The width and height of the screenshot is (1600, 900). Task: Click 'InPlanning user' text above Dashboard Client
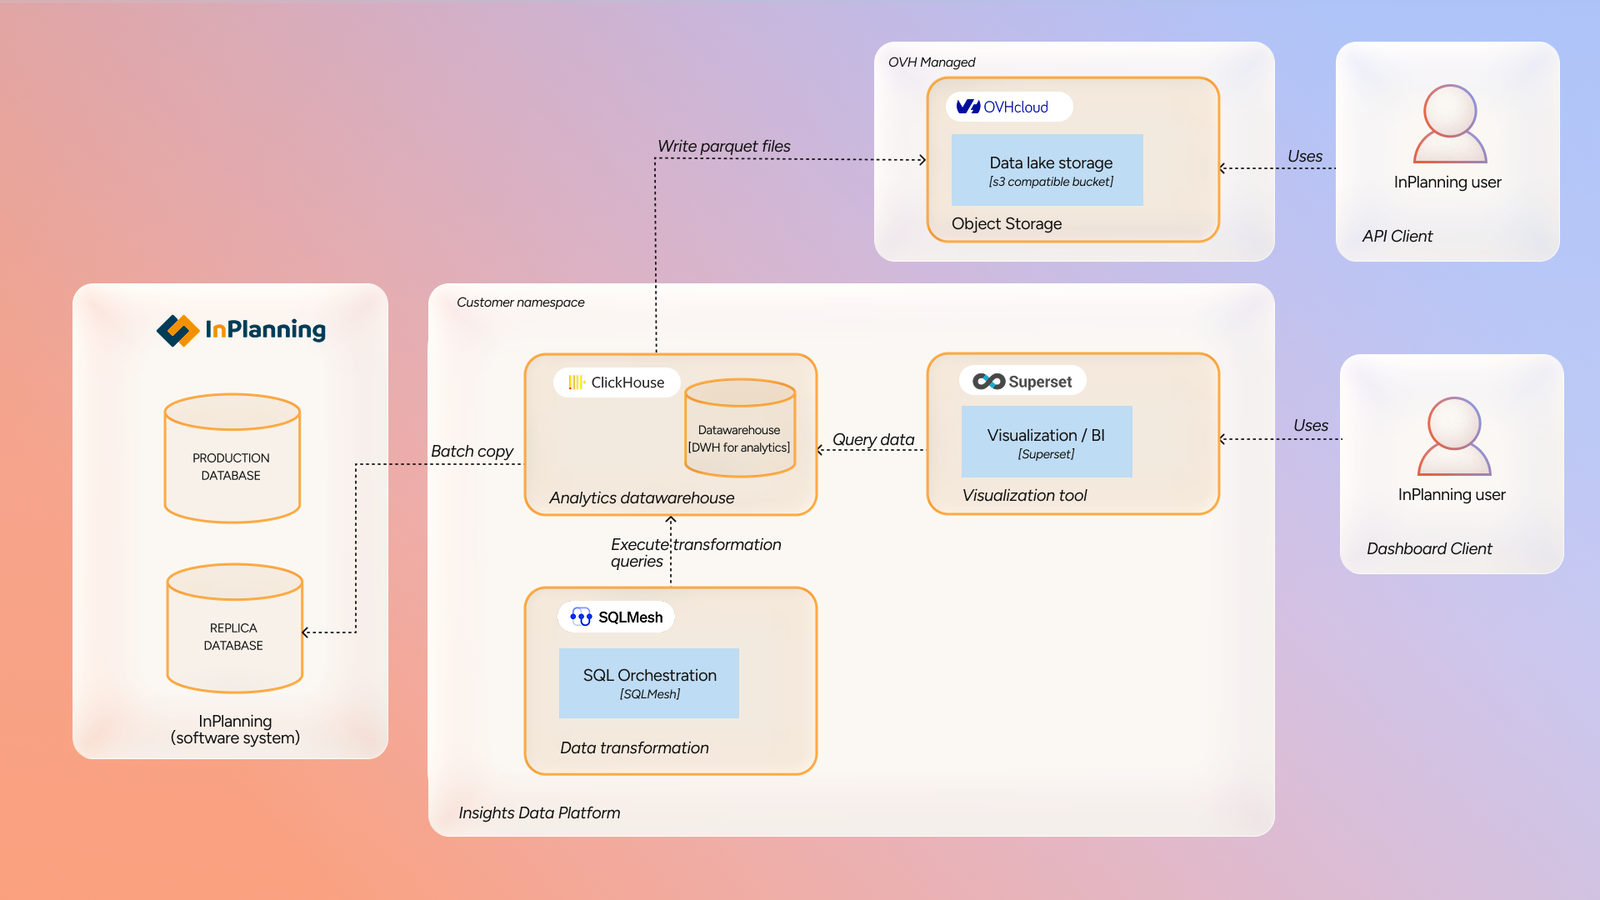[1452, 494]
